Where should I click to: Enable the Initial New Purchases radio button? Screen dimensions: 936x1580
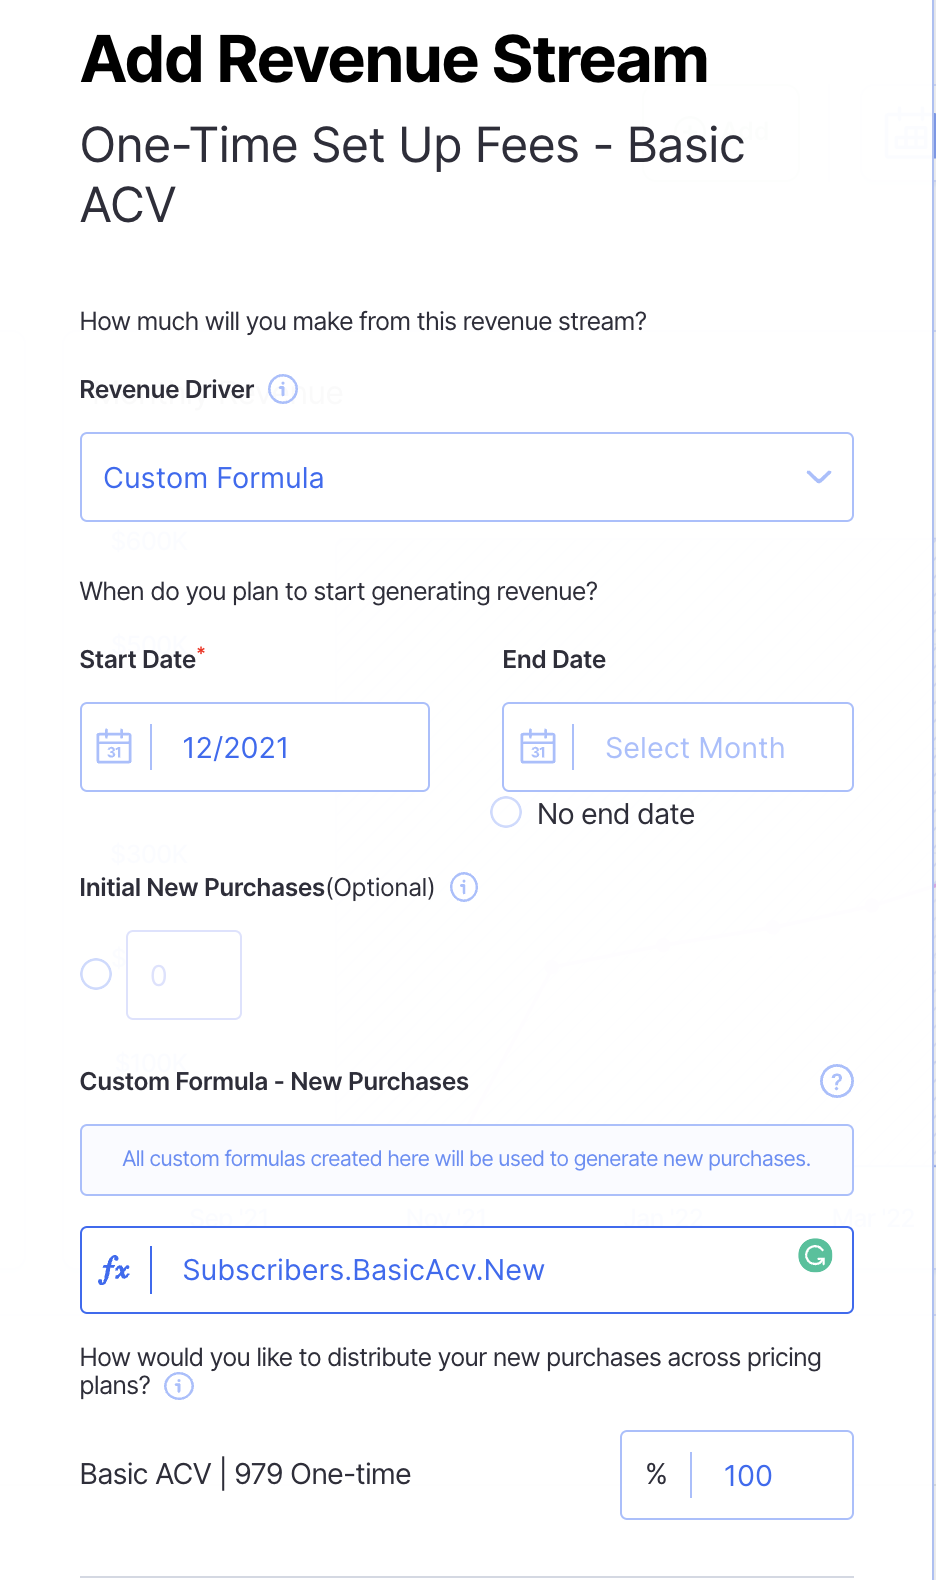coord(96,974)
